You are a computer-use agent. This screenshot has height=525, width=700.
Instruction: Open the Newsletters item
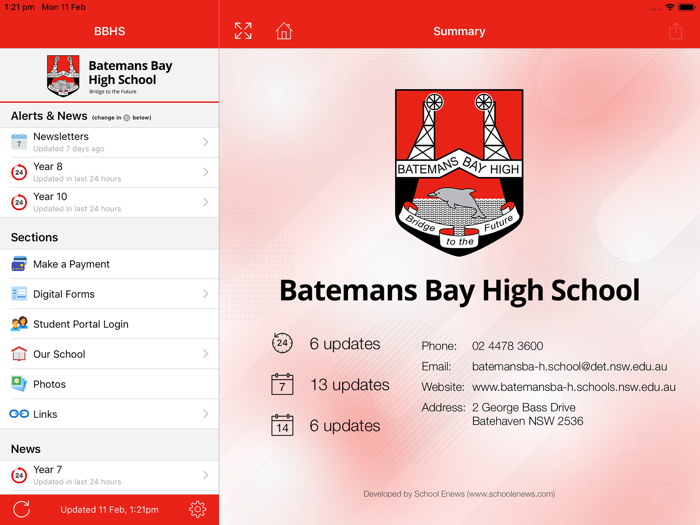[109, 142]
